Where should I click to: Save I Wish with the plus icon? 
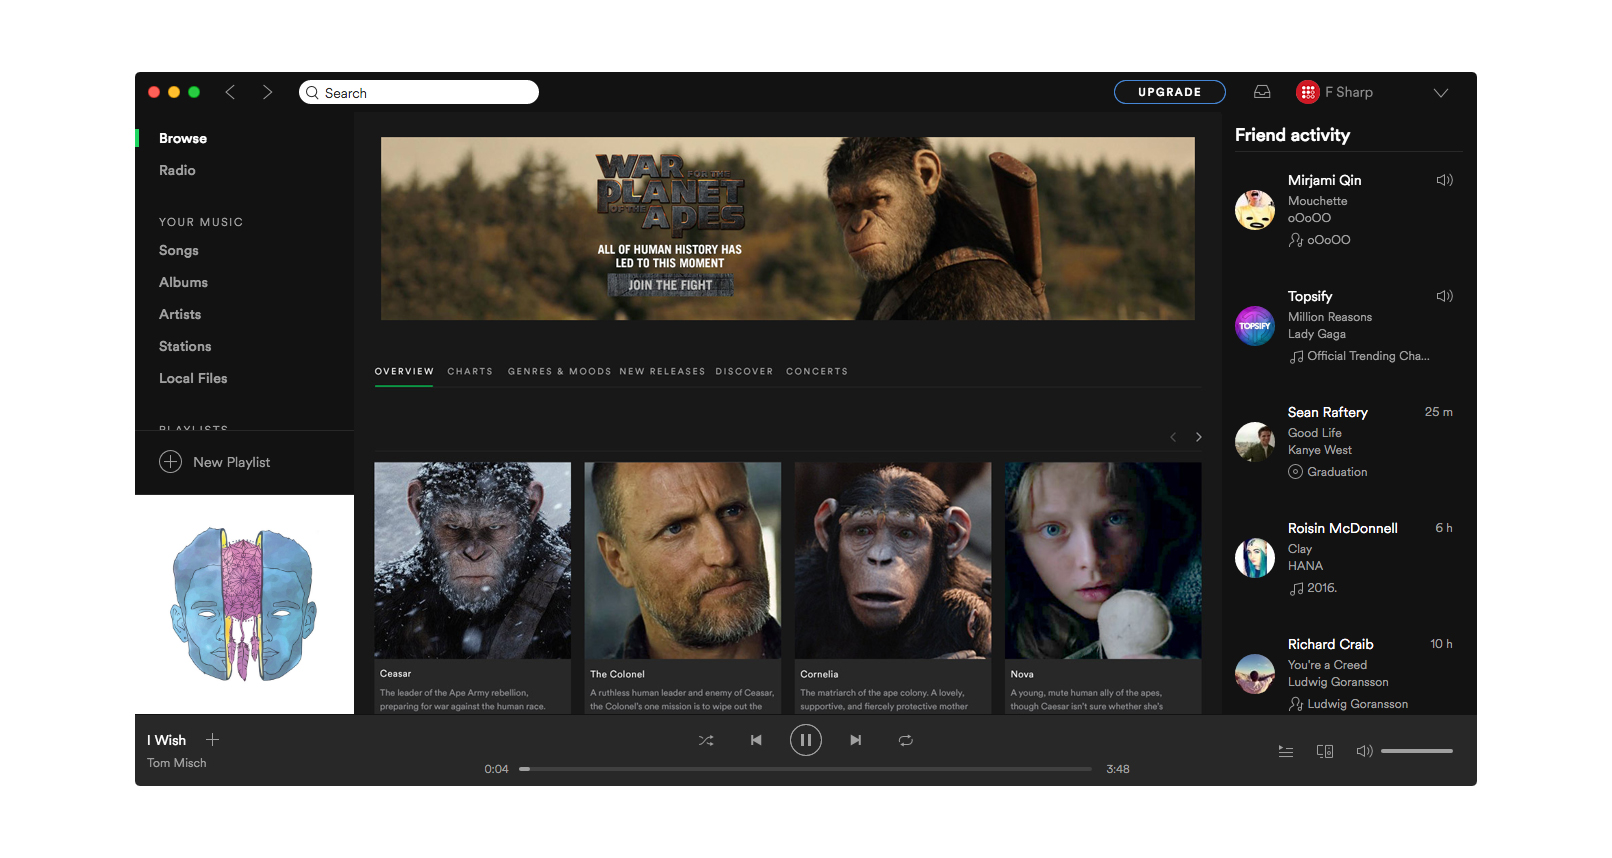pos(212,740)
